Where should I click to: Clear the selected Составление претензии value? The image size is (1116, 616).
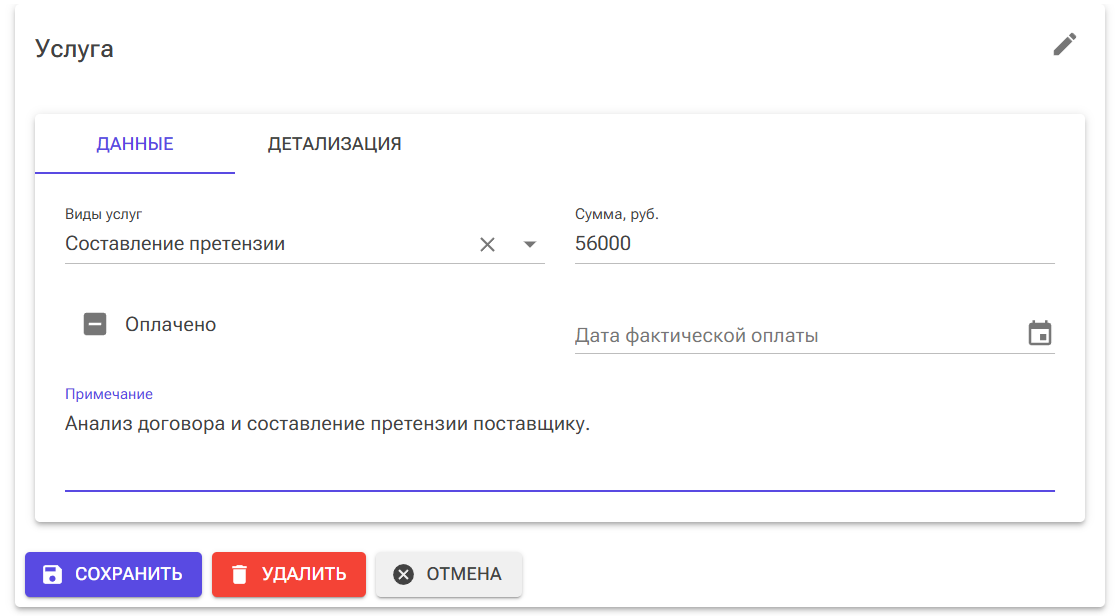click(x=487, y=245)
